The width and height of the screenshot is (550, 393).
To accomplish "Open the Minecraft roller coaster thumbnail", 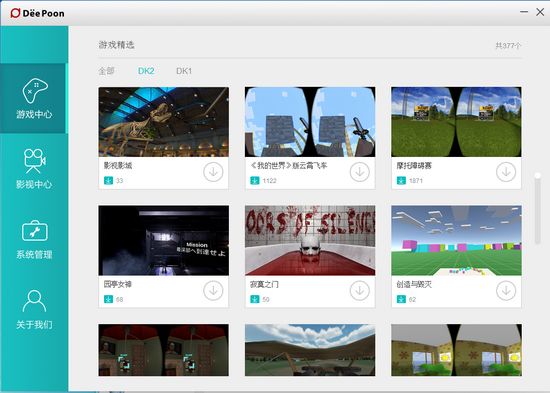I will [x=310, y=122].
